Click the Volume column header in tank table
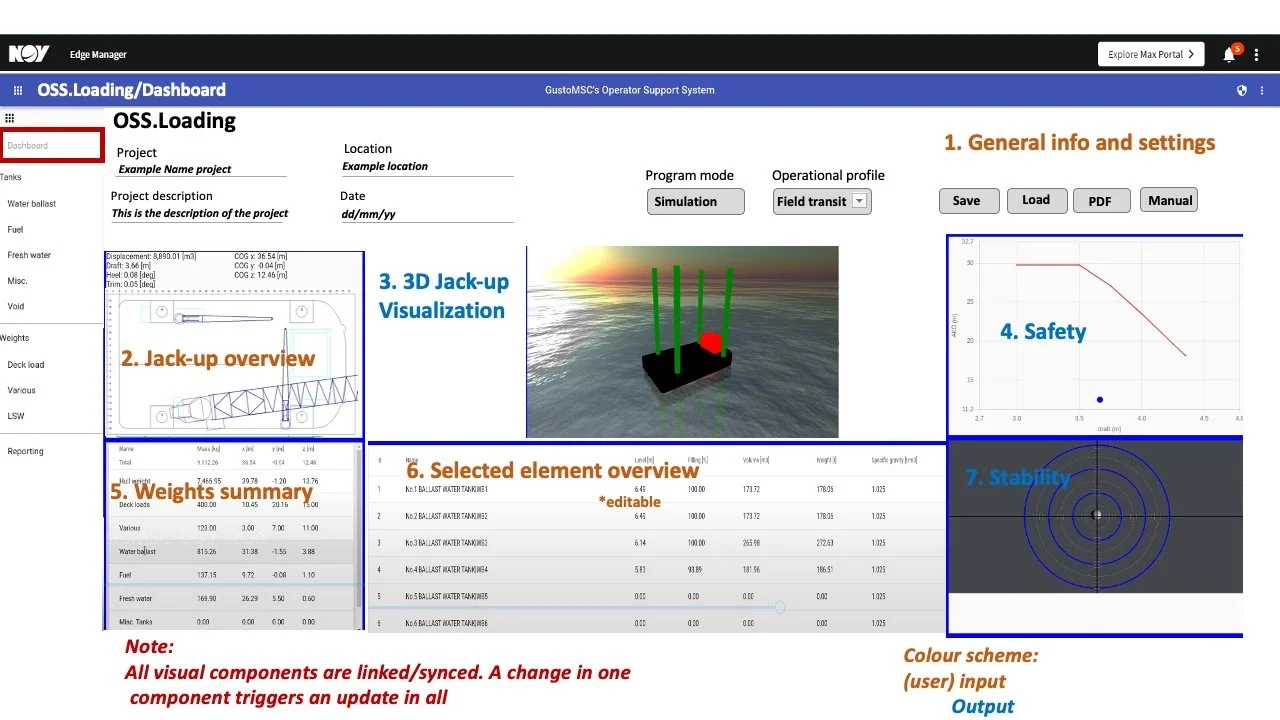 click(758, 460)
